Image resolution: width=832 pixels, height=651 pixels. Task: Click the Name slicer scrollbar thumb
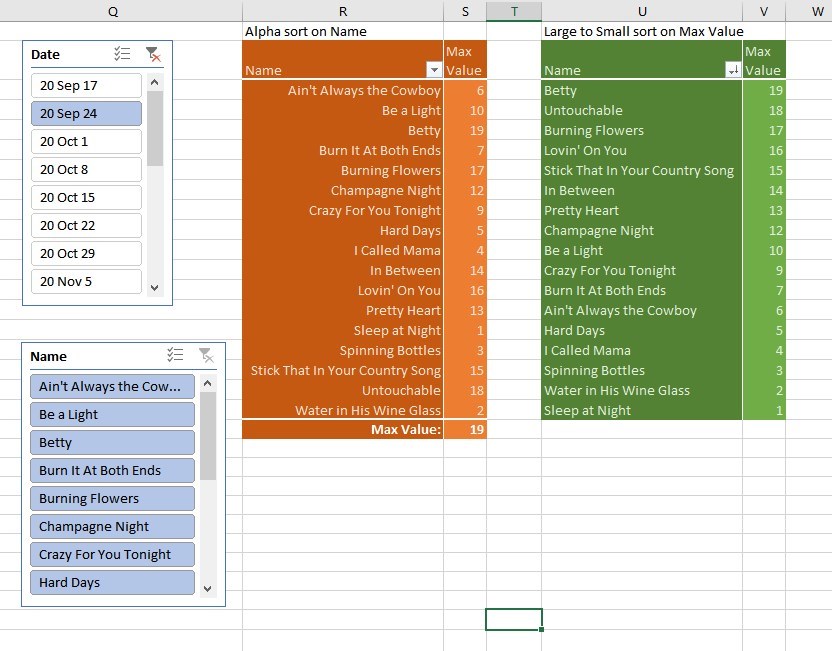(x=208, y=436)
